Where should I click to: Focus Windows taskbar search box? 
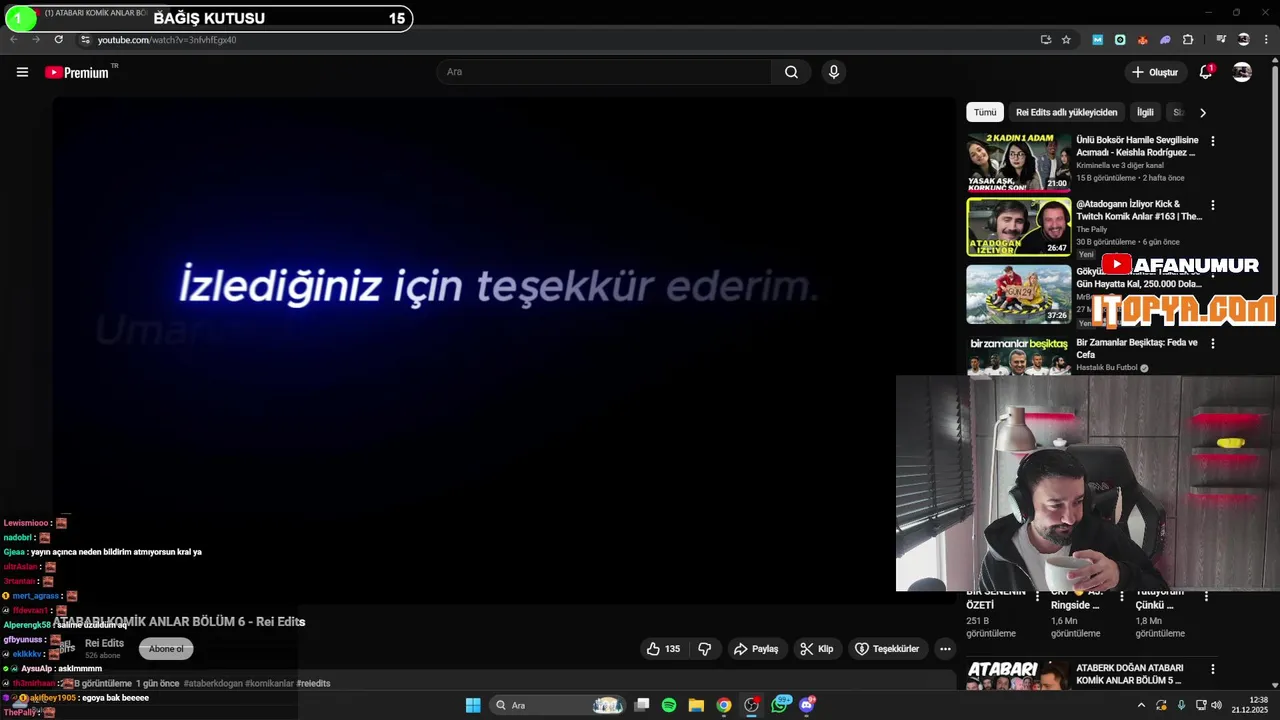(x=560, y=705)
